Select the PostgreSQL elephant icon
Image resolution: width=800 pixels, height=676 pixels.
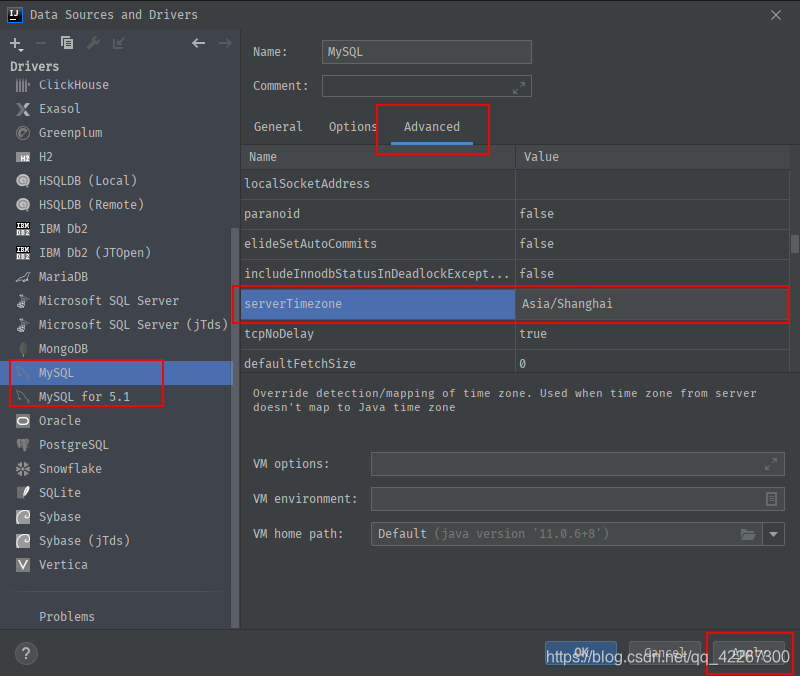click(22, 445)
